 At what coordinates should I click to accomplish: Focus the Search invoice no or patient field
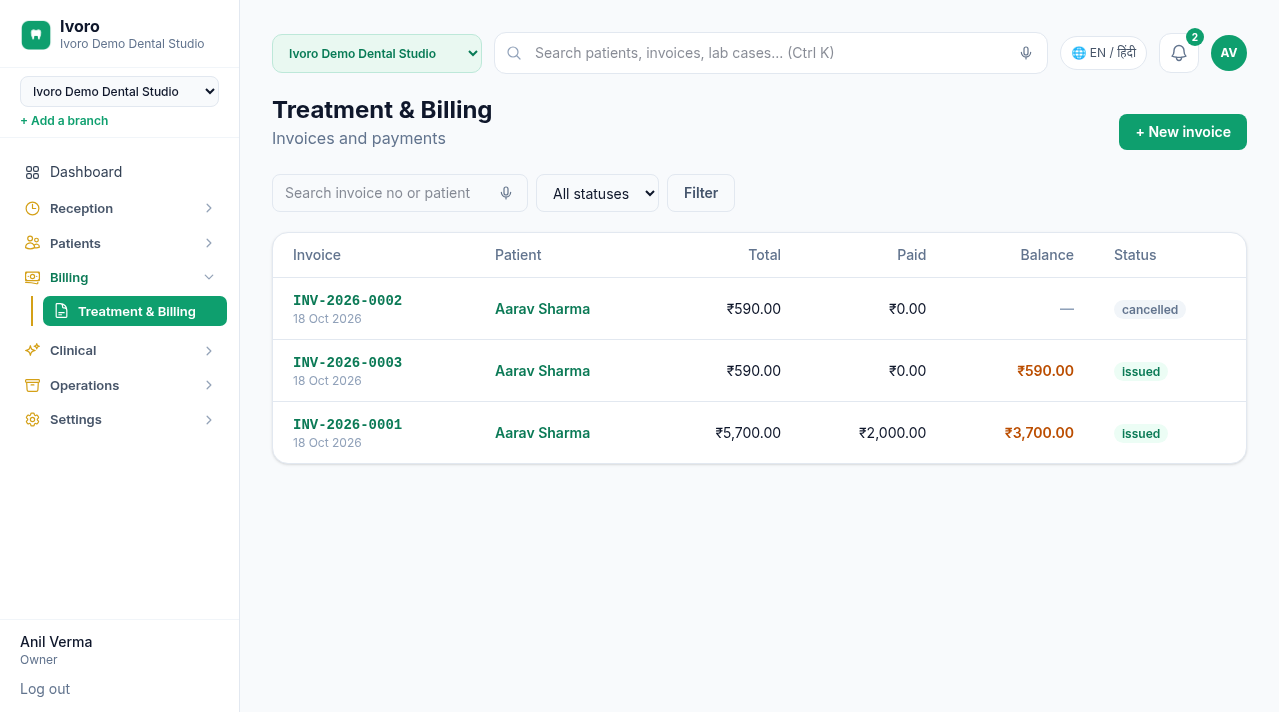(400, 193)
